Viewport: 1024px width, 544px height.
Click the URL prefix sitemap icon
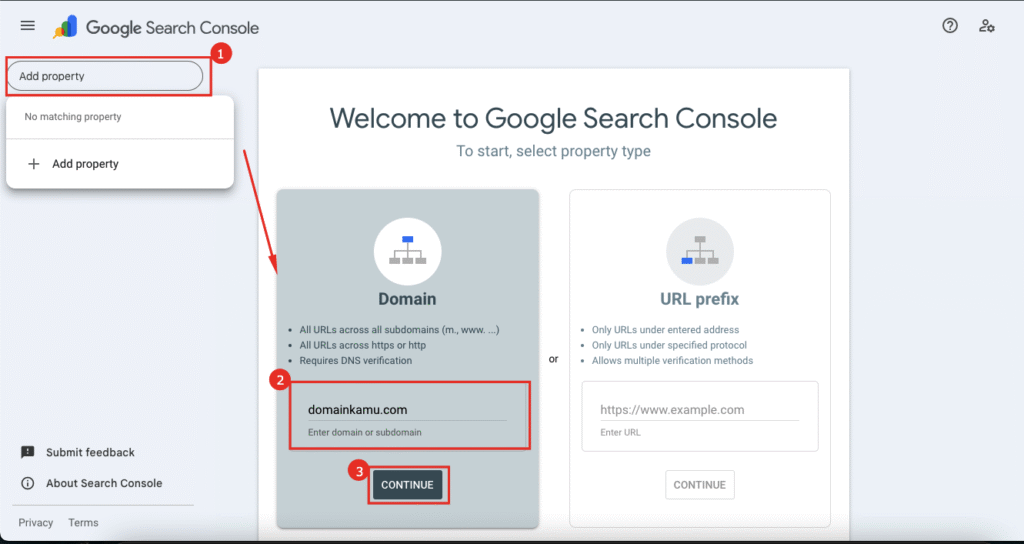(699, 251)
